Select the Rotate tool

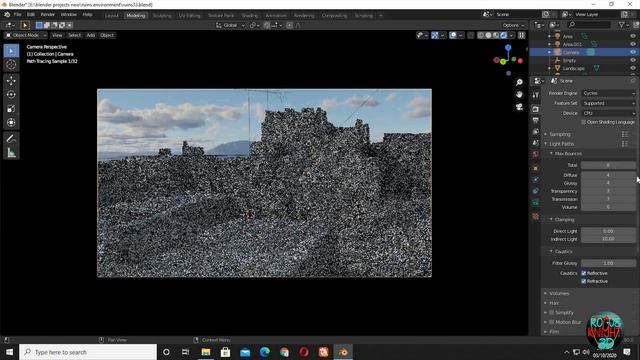(11, 94)
